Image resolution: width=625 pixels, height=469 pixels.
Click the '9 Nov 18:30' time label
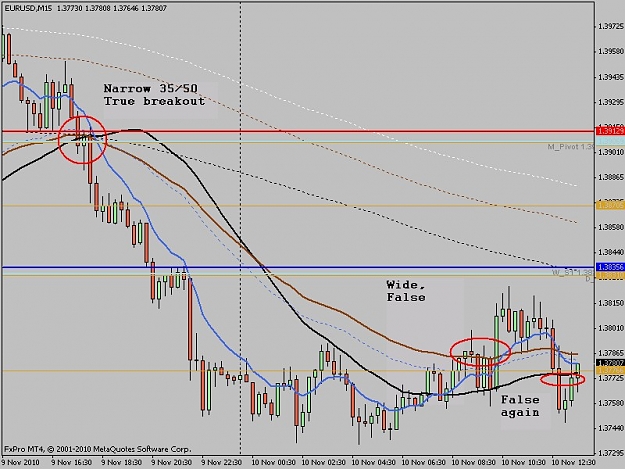tap(122, 462)
